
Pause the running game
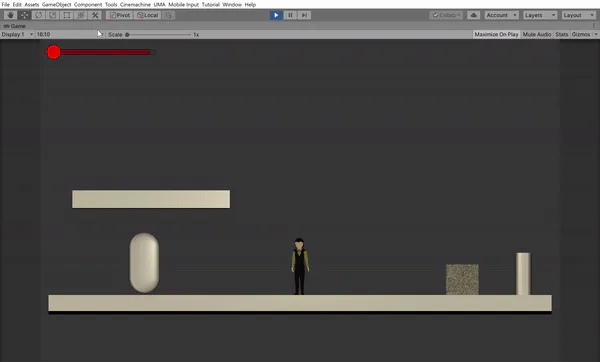click(290, 15)
